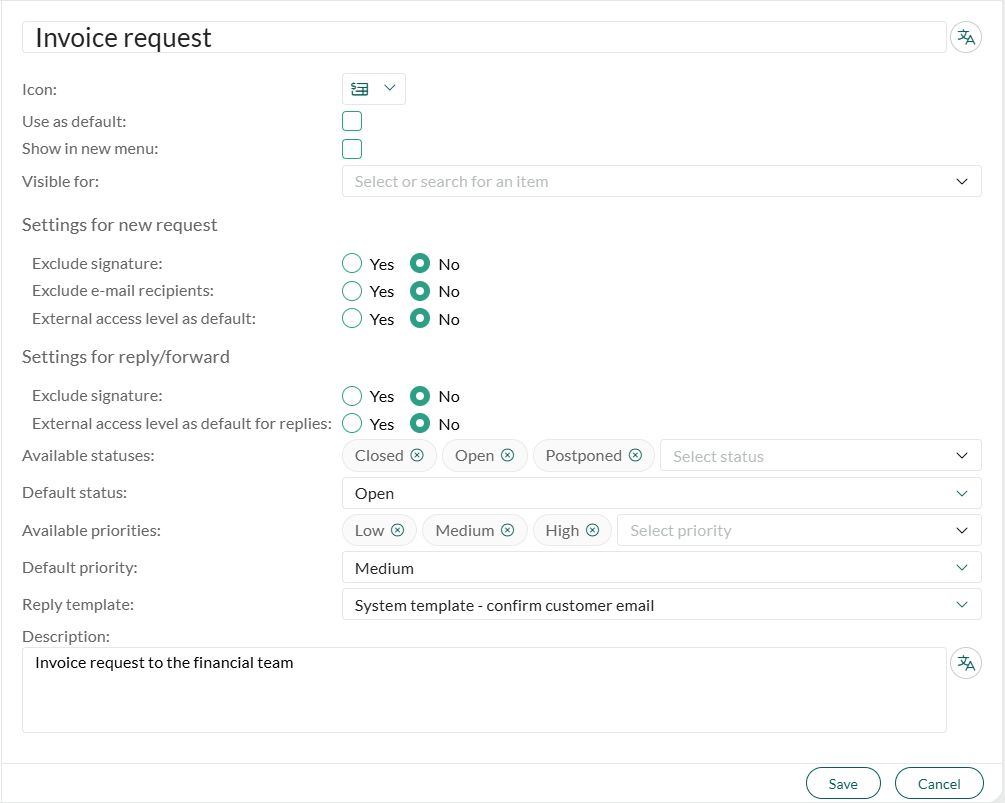Remove the Medium priority tag
Image resolution: width=1005 pixels, height=803 pixels.
click(x=508, y=530)
